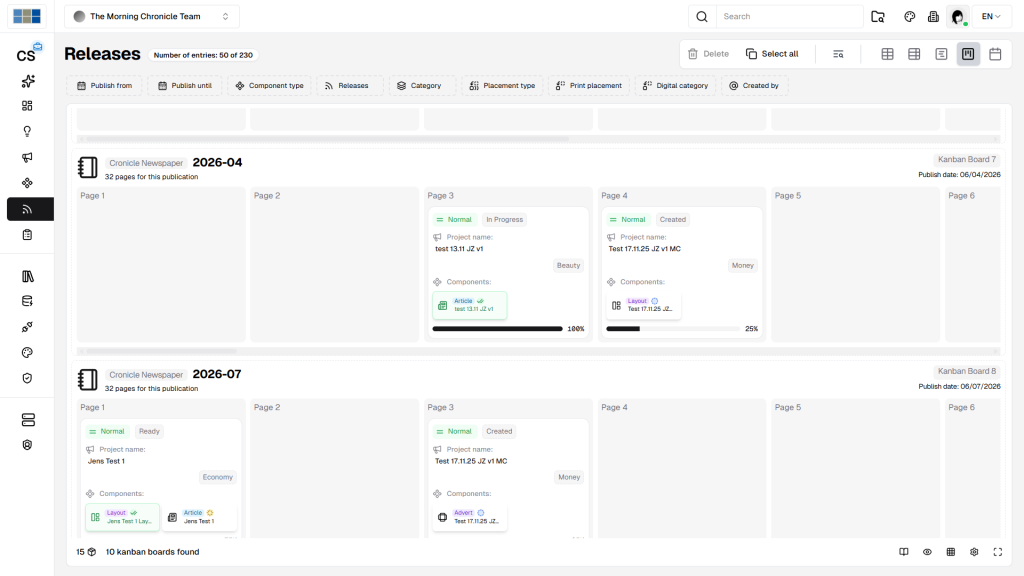Open the Publish from date filter
The width and height of the screenshot is (1024, 576).
tap(104, 86)
